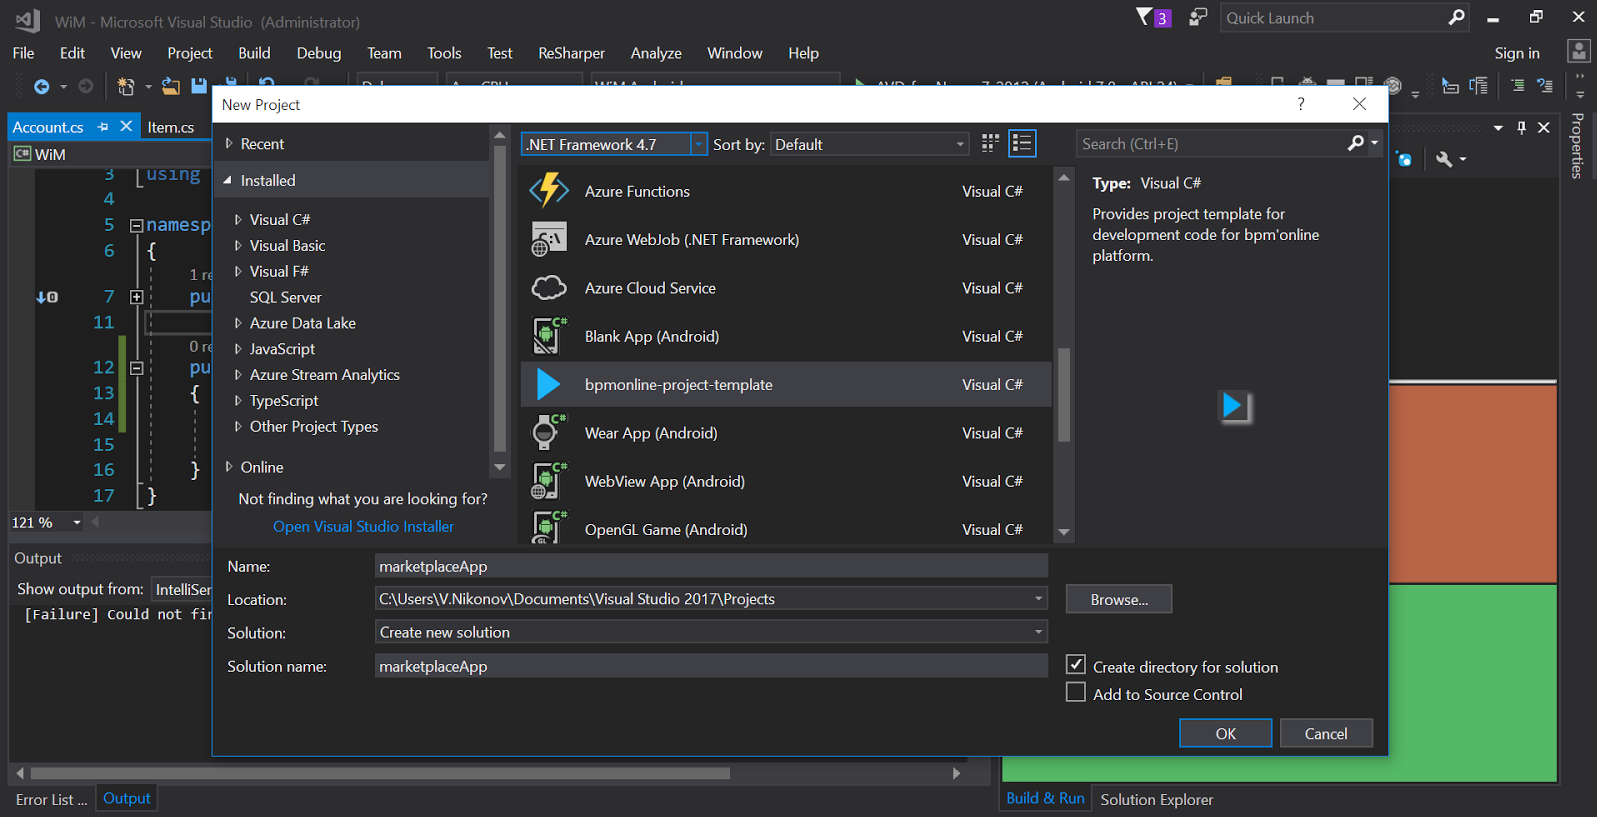
Task: Collapse the namespace block in code editor
Action: tap(136, 225)
